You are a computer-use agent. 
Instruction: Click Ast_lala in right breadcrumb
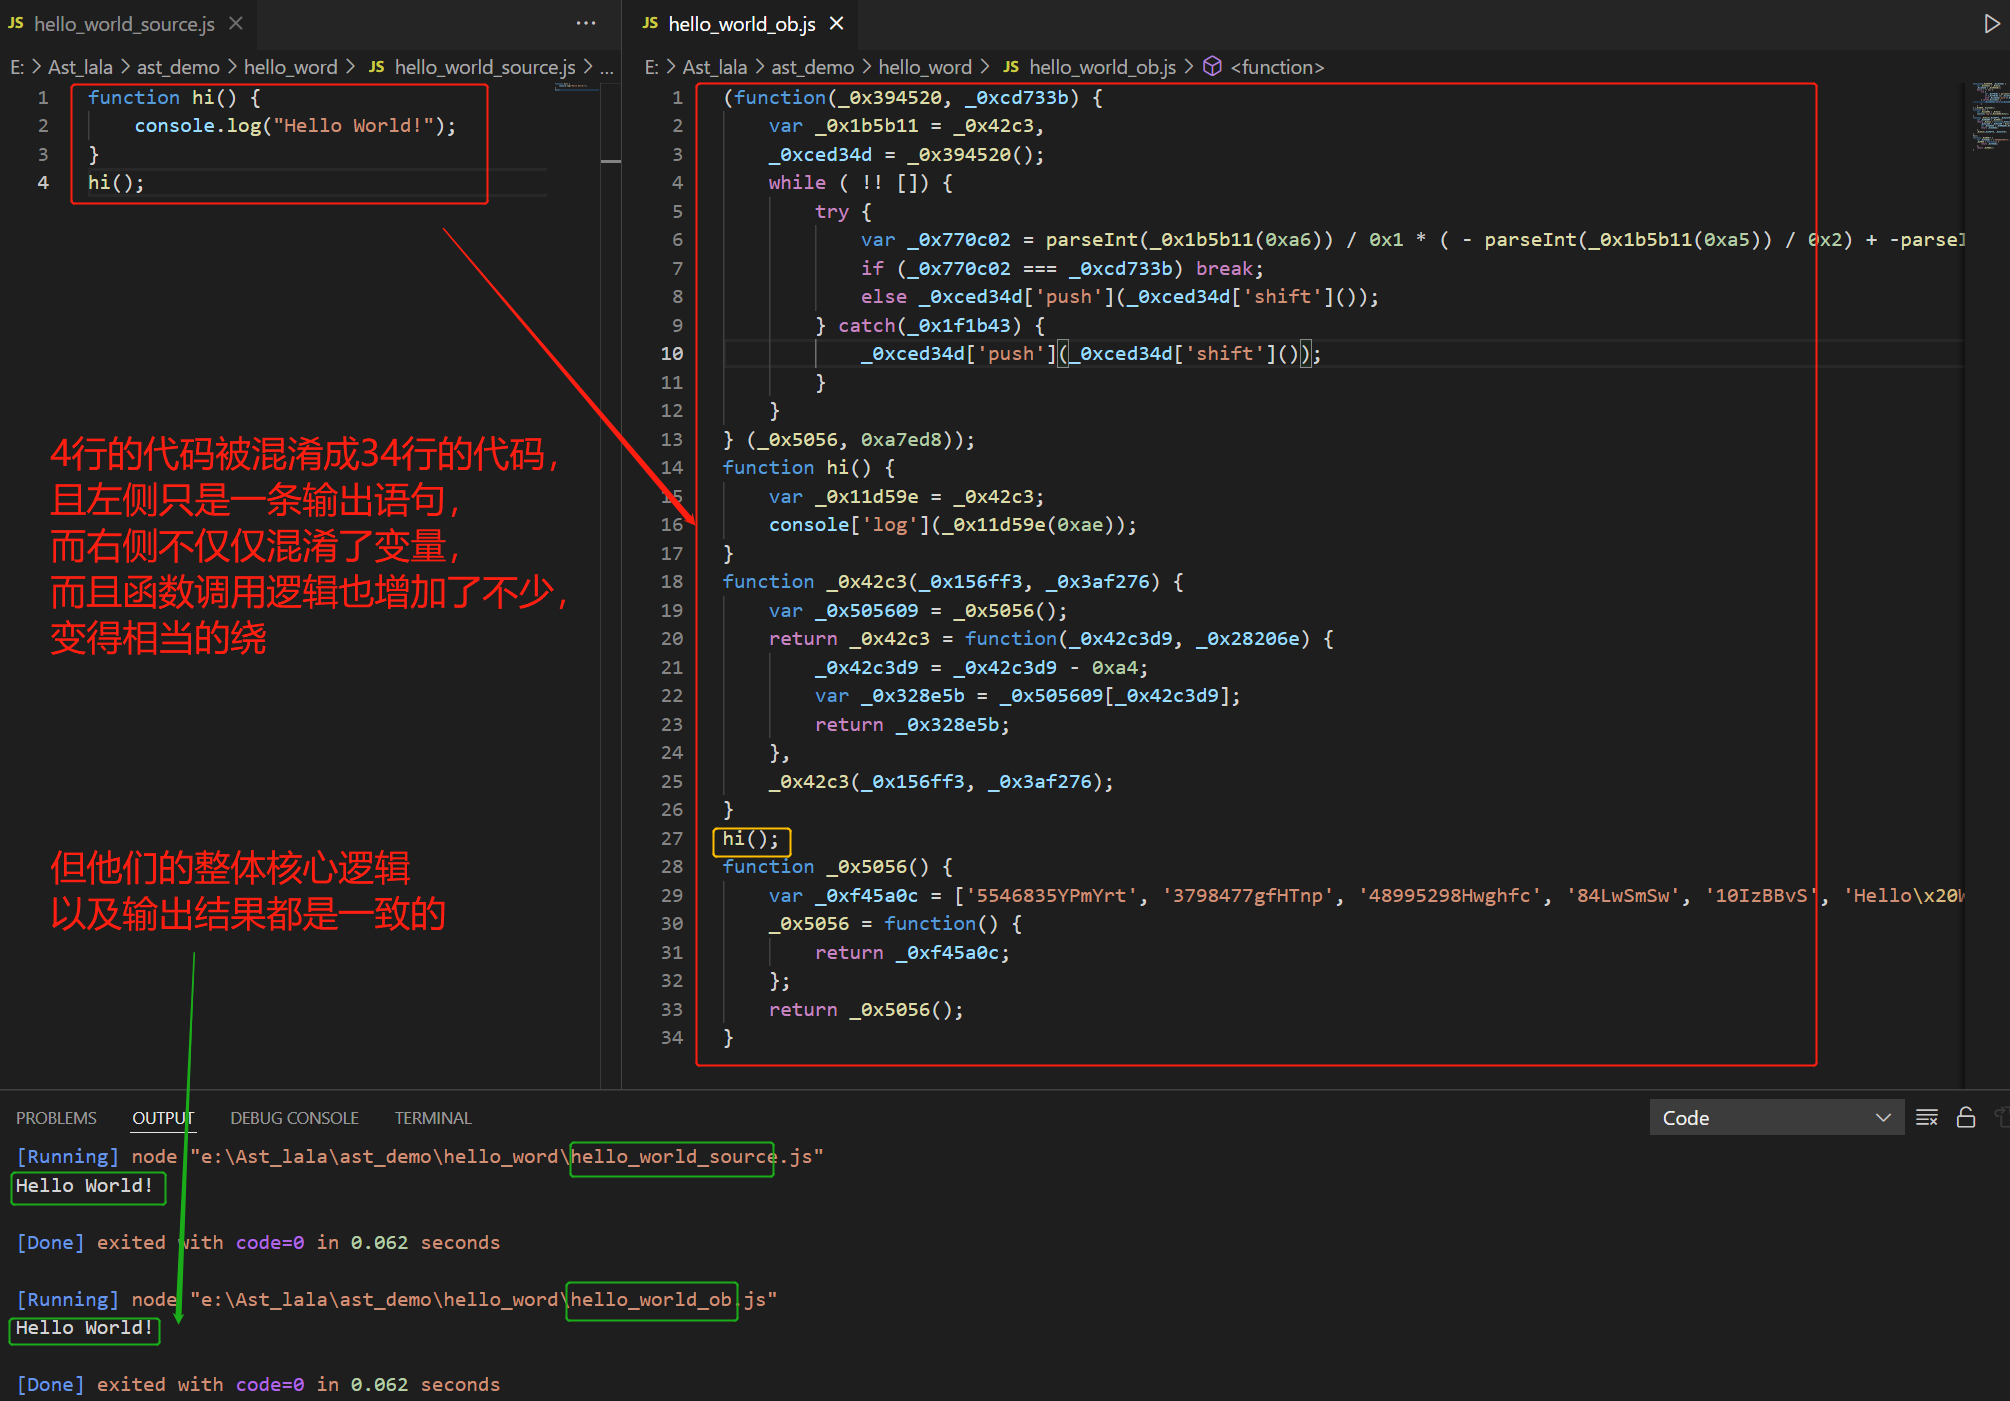[715, 67]
